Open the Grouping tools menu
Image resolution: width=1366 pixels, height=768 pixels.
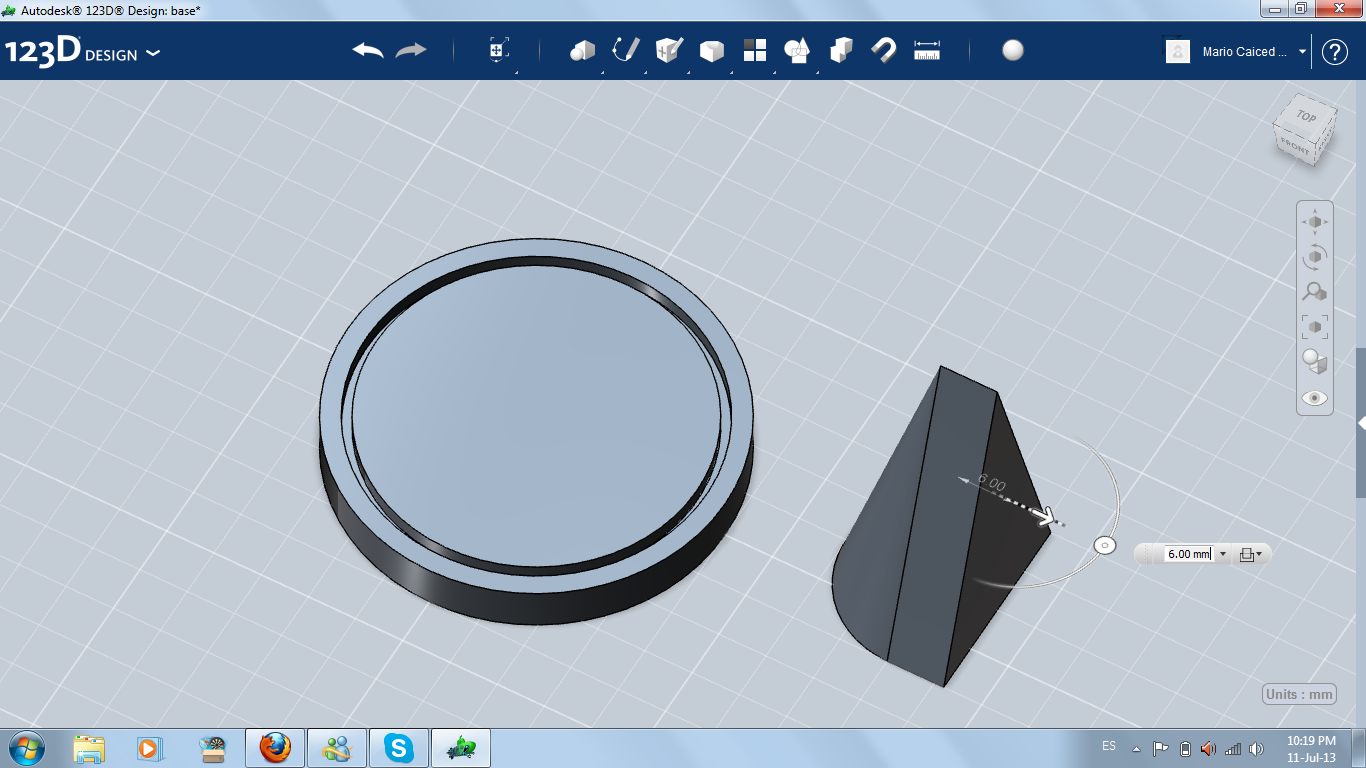(x=797, y=51)
